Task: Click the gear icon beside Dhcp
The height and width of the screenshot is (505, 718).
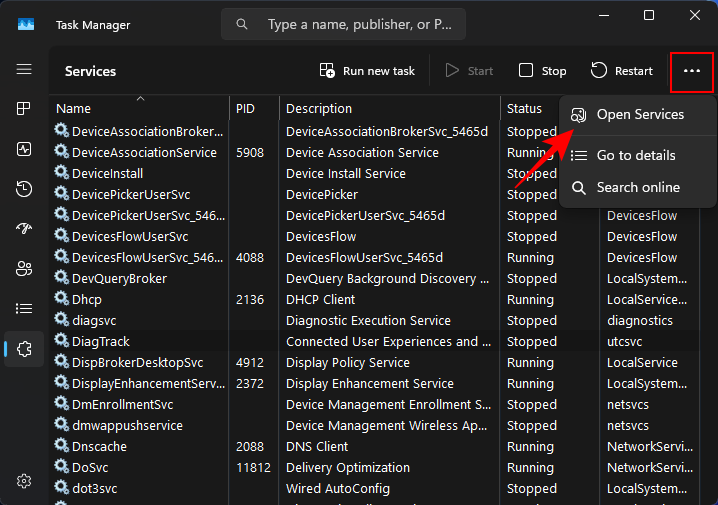Action: pyautogui.click(x=61, y=299)
